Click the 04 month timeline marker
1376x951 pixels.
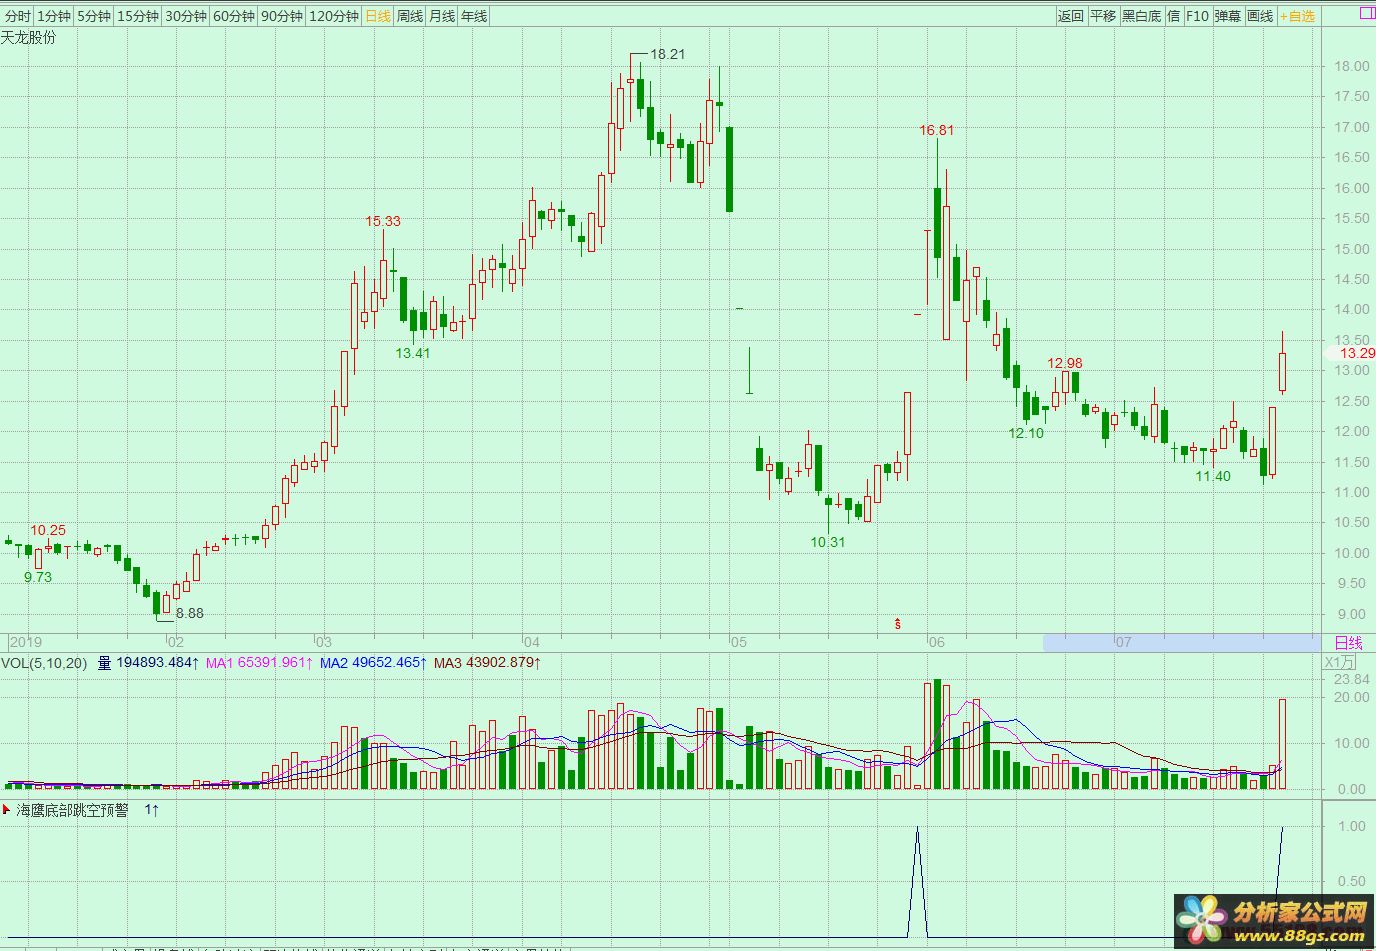coord(531,642)
